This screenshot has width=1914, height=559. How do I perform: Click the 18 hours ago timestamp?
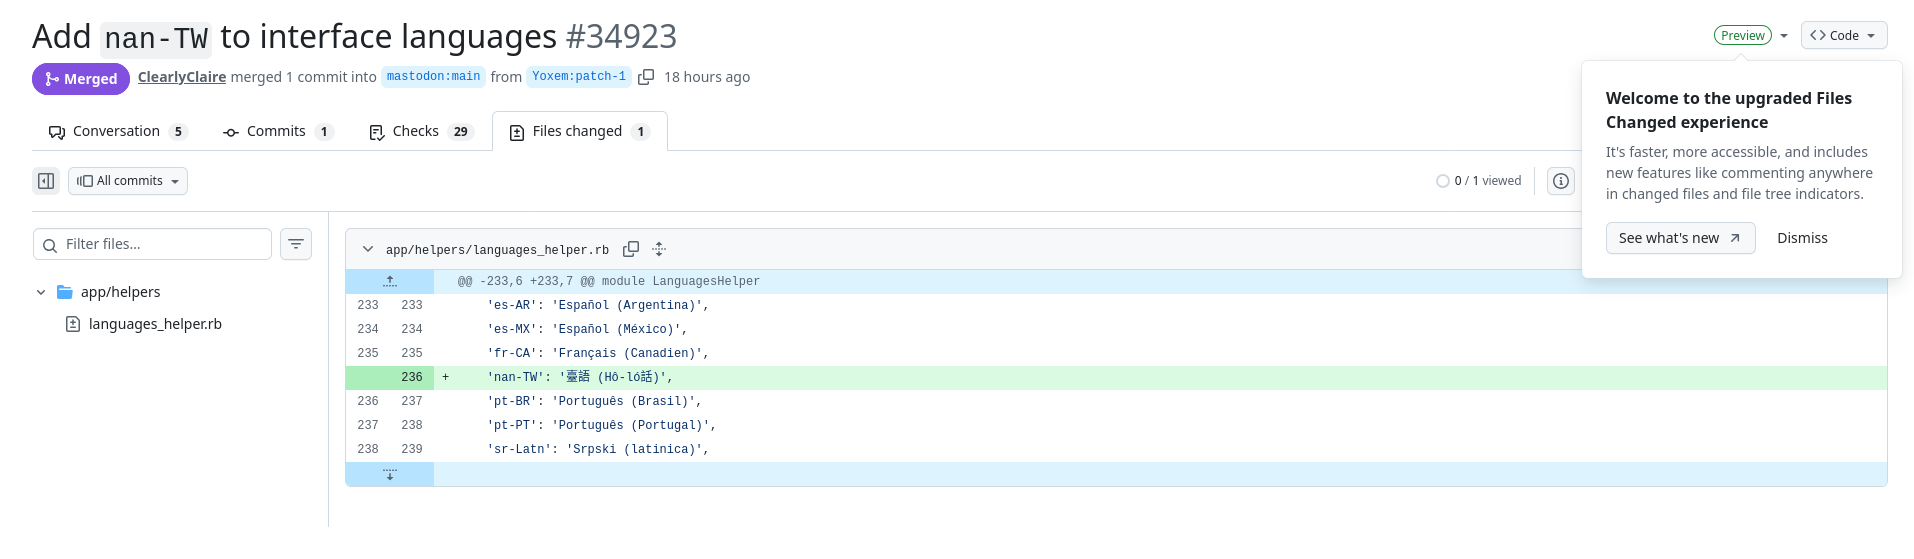tap(707, 77)
